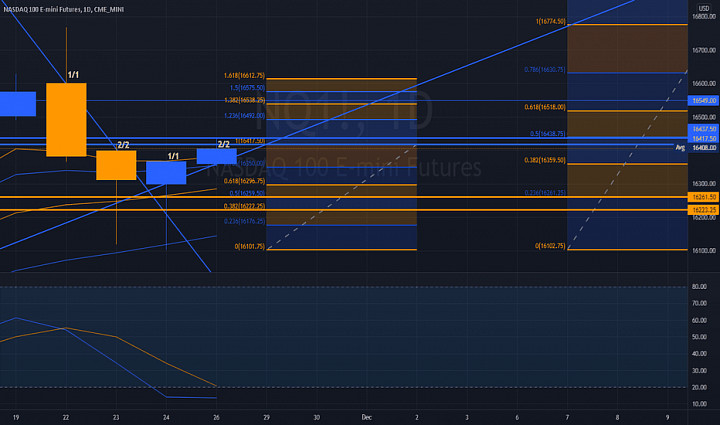Click the blue 16417.50 price label
720x425 pixels.
[703, 139]
